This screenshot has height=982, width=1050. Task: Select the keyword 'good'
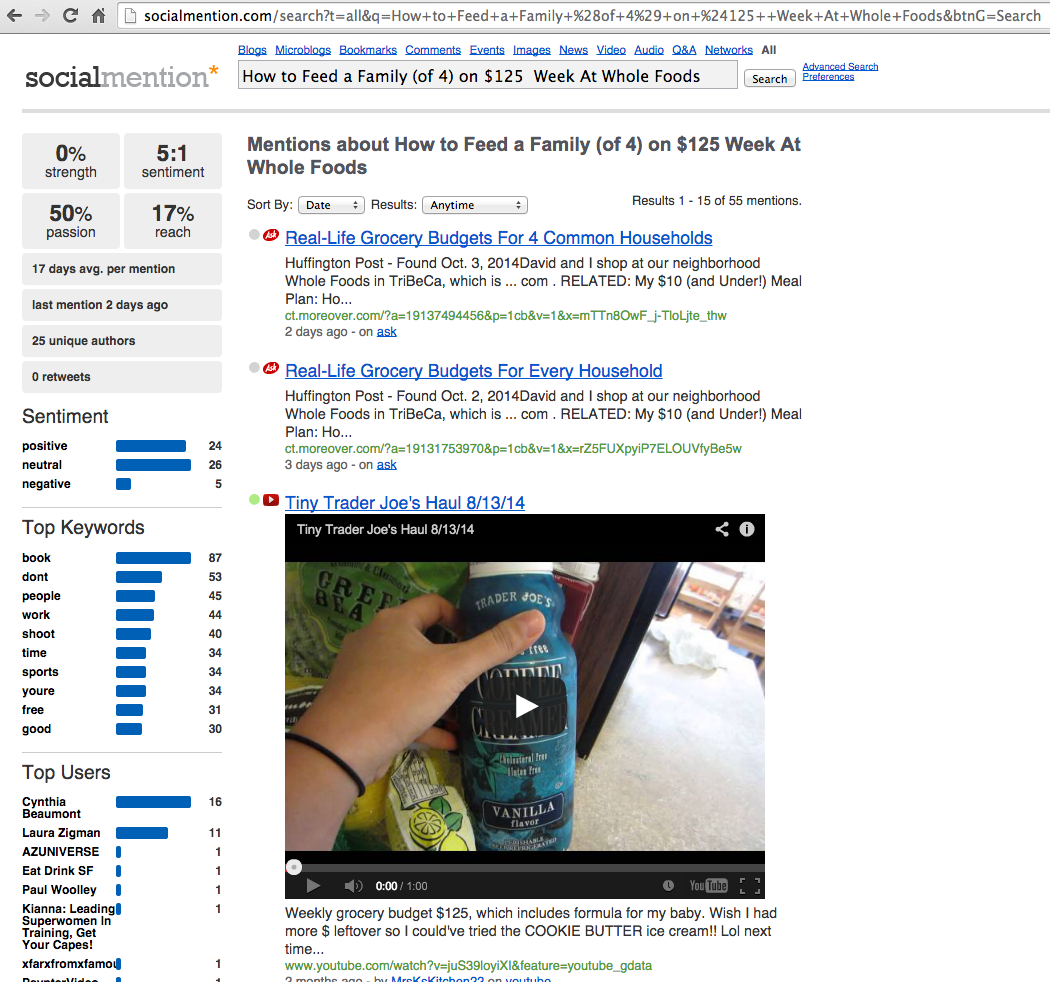click(36, 729)
